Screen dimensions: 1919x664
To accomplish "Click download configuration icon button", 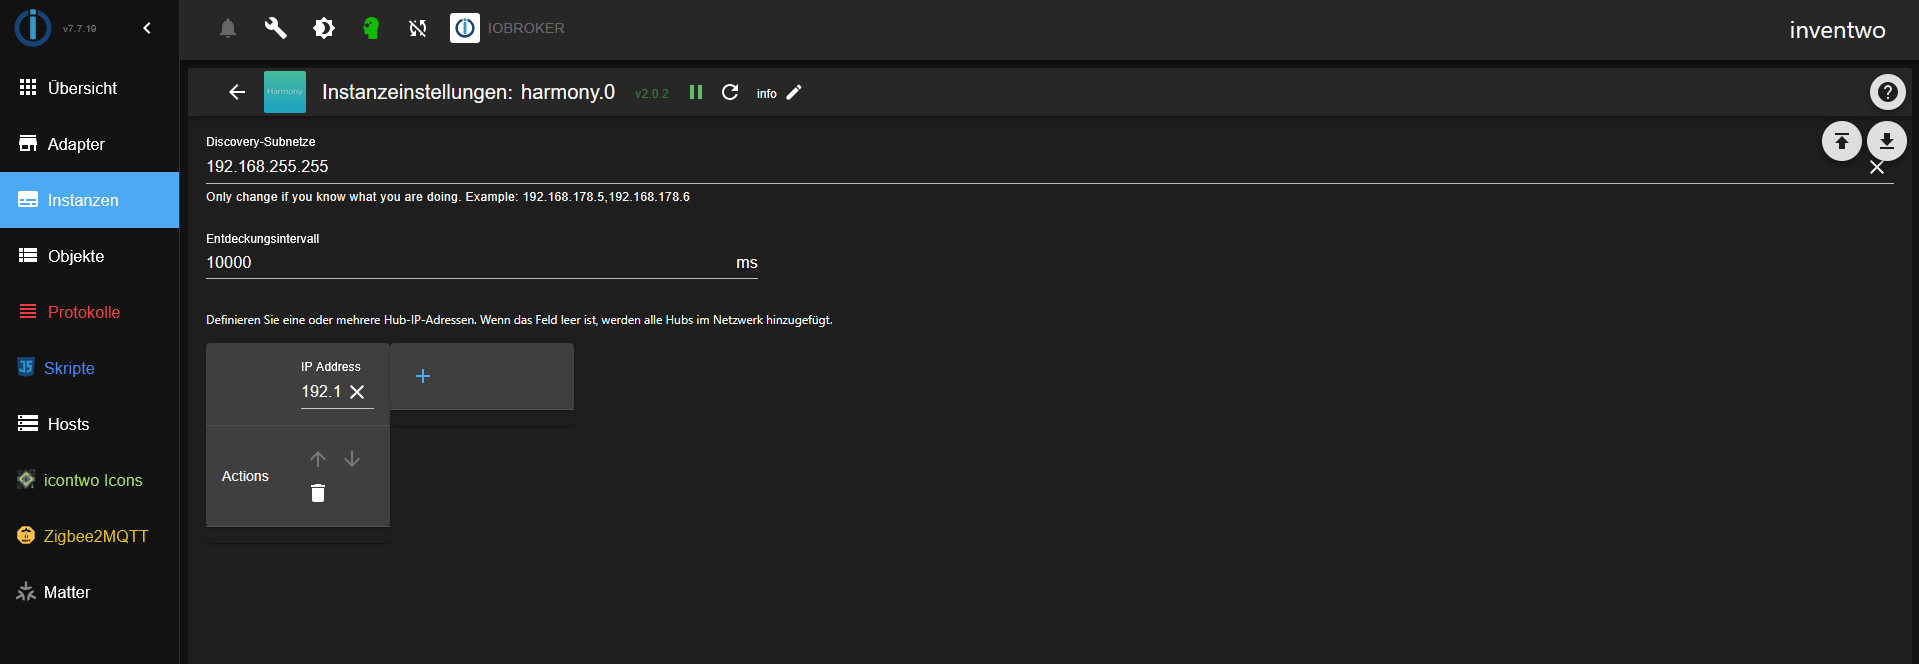I will (x=1886, y=141).
